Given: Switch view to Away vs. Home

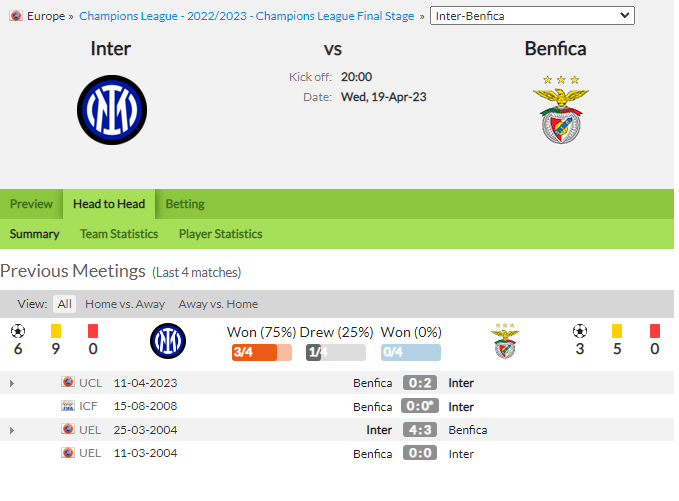Looking at the screenshot, I should [218, 304].
